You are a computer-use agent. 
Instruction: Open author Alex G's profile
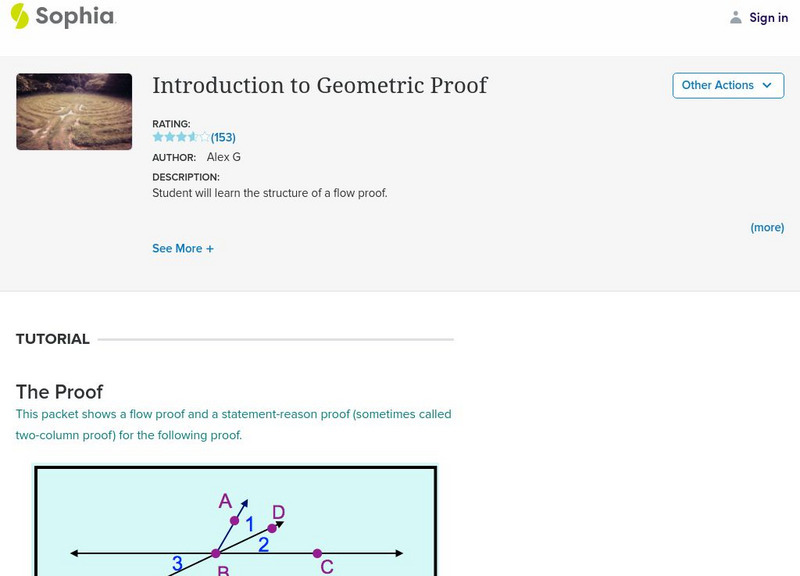coord(223,157)
